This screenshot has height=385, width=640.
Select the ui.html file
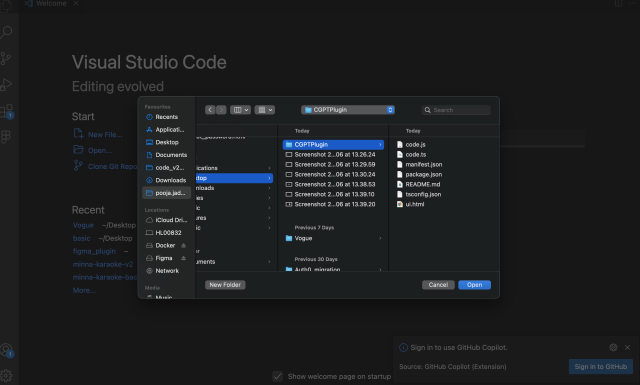click(411, 204)
